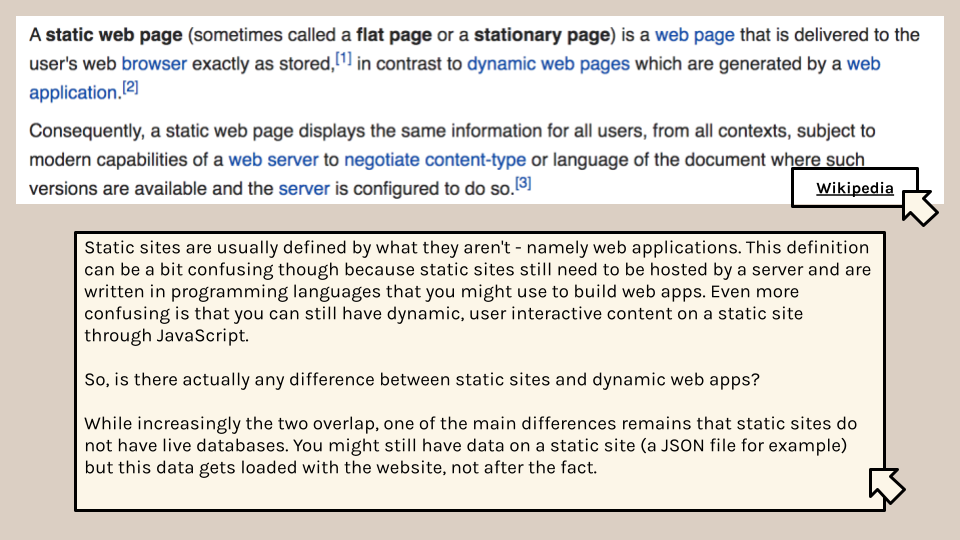Open citation footnote [2]
The height and width of the screenshot is (540, 960).
click(130, 89)
